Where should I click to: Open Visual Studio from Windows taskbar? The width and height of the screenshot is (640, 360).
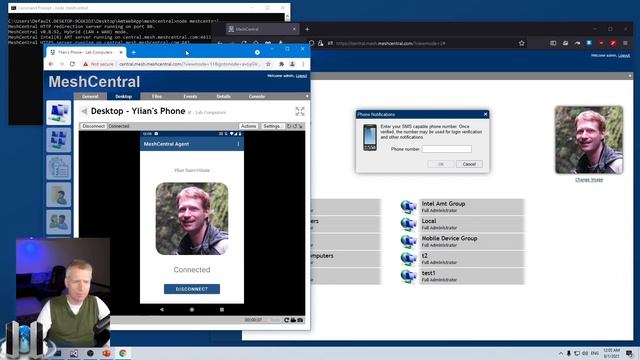click(x=74, y=353)
